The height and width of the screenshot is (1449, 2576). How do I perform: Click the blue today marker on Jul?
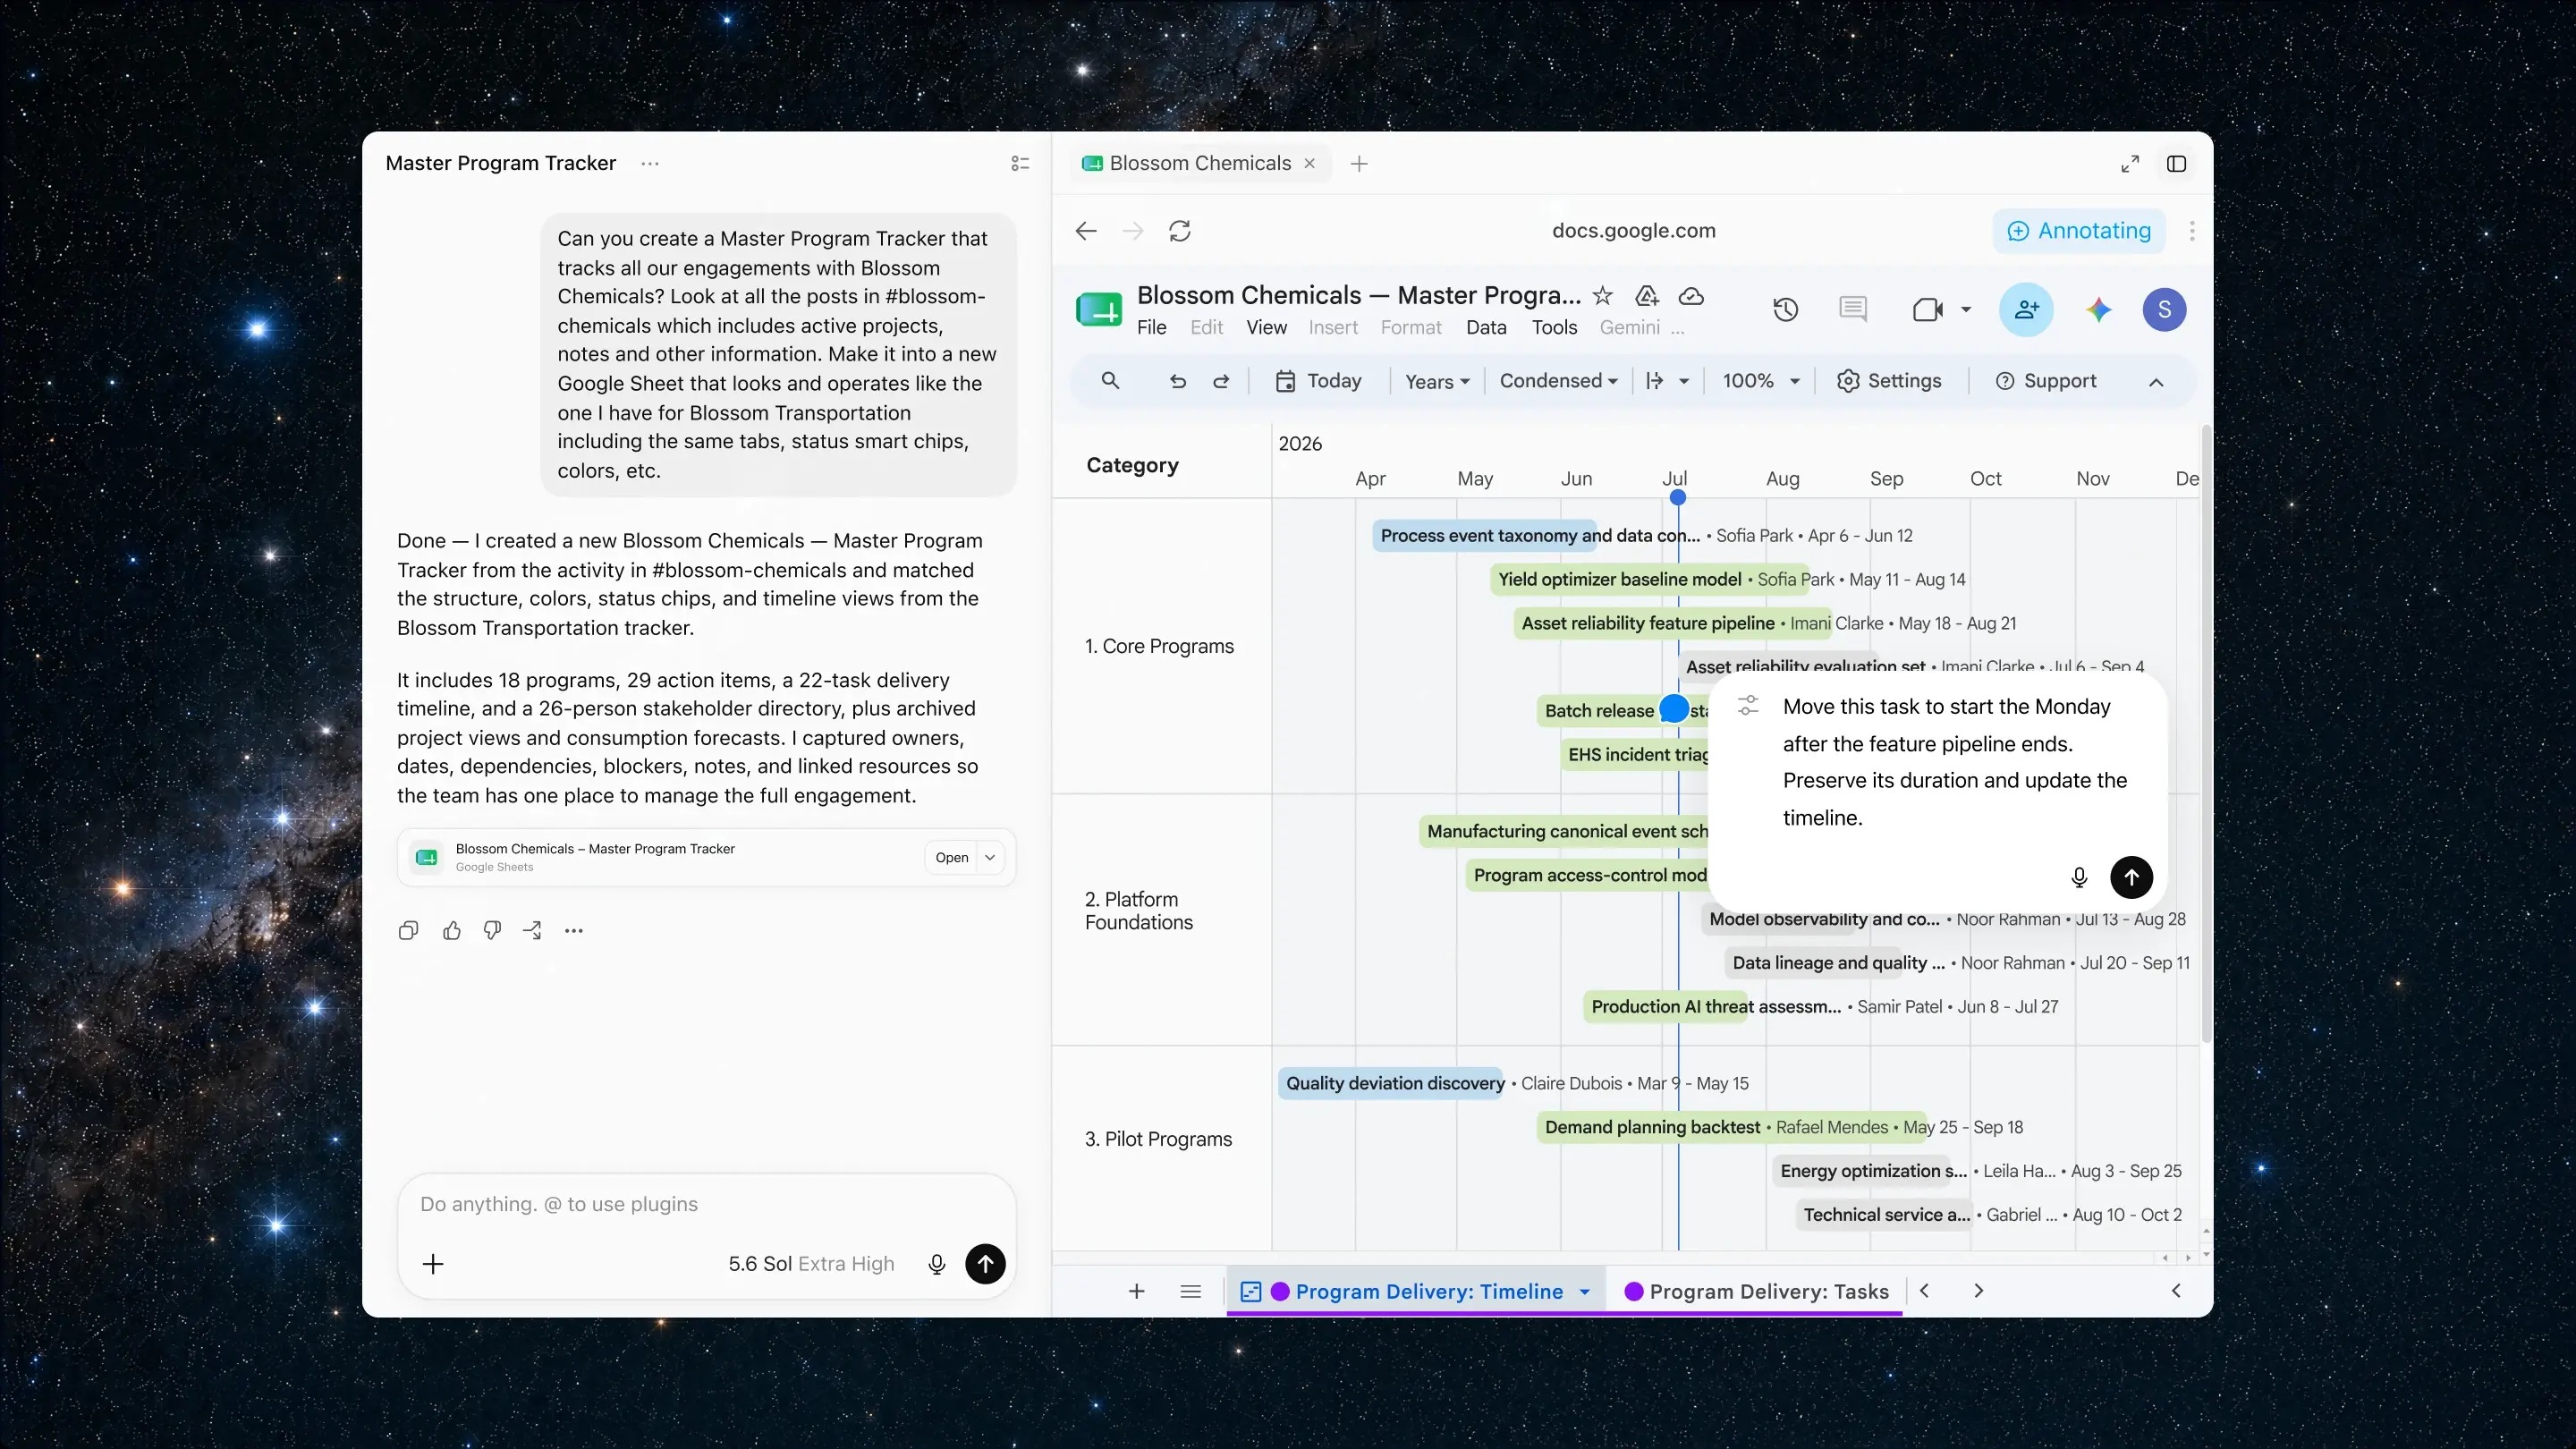tap(1678, 497)
